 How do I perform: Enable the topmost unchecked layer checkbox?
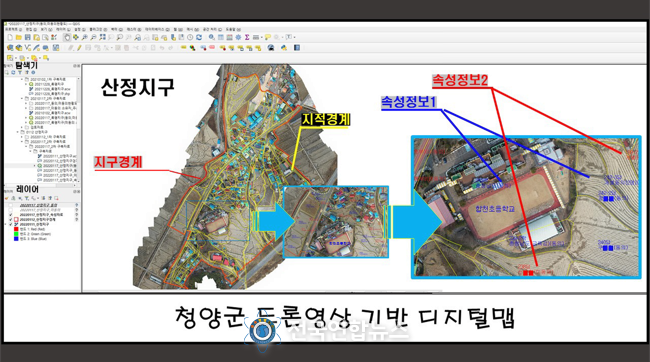(10, 205)
